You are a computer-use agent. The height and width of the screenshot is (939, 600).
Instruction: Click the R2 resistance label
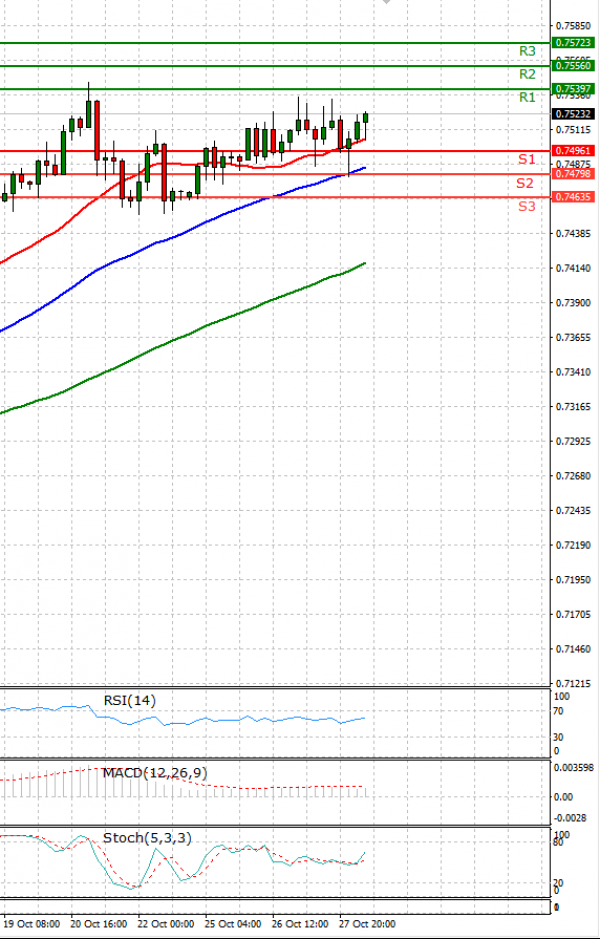(x=527, y=74)
